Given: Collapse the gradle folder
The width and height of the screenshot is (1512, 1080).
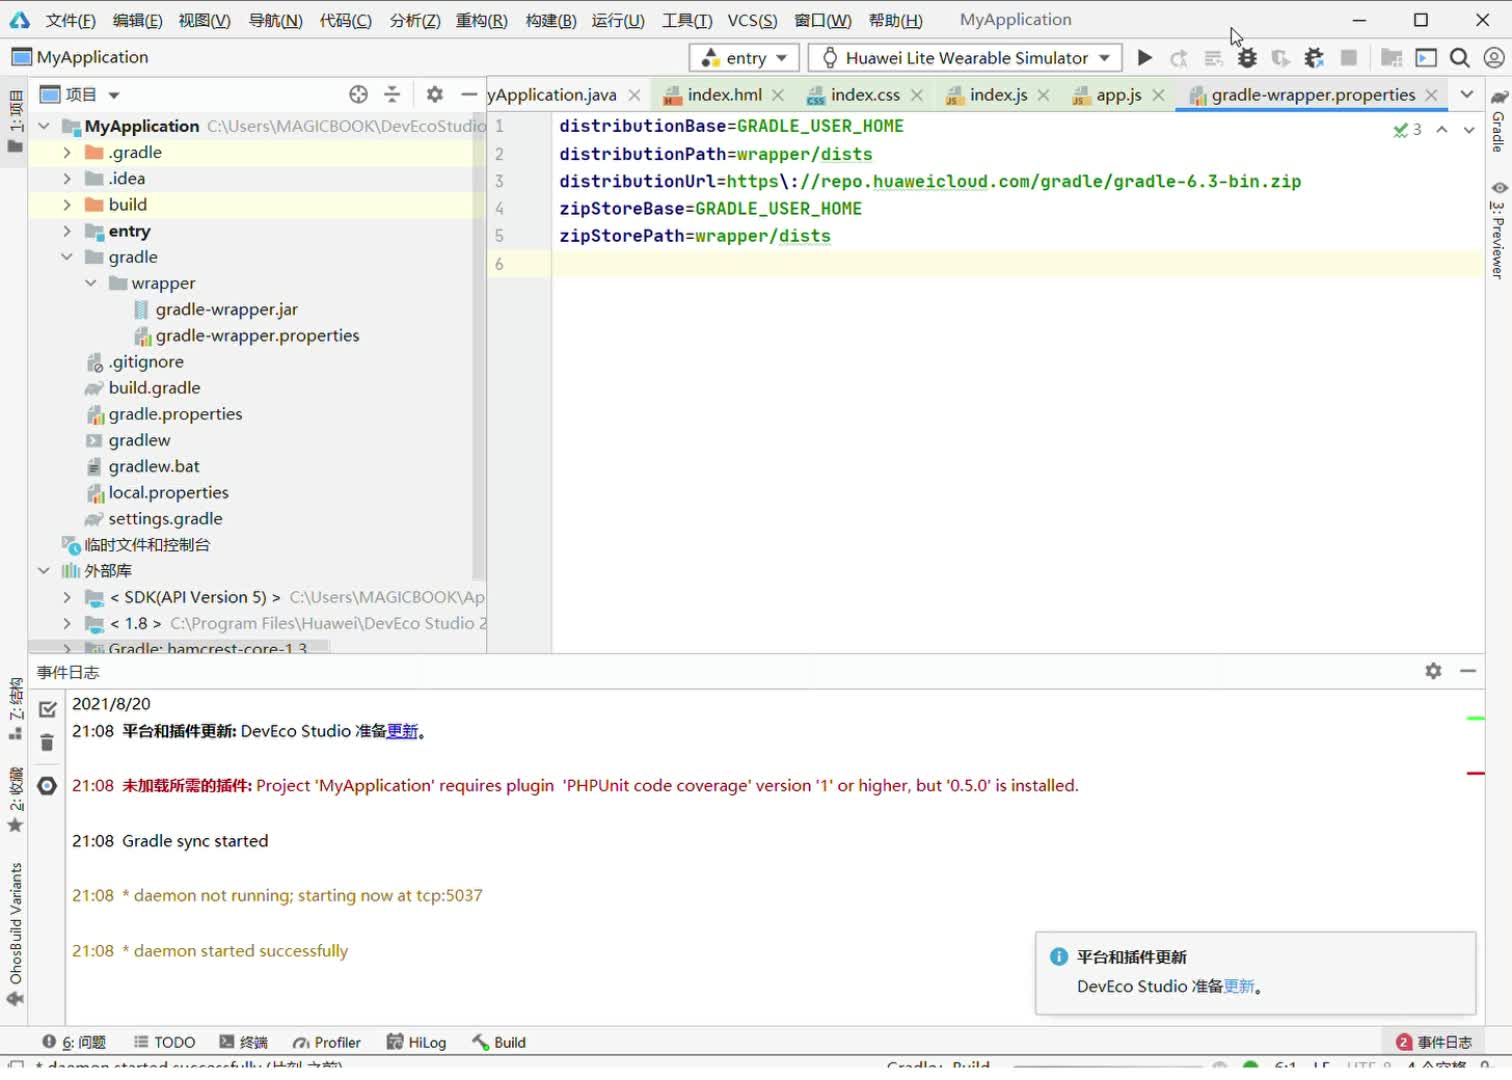Looking at the screenshot, I should point(67,257).
